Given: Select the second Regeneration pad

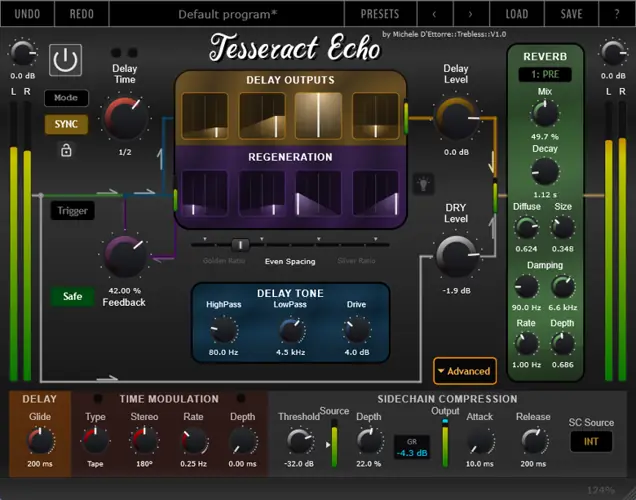Looking at the screenshot, I should [262, 193].
